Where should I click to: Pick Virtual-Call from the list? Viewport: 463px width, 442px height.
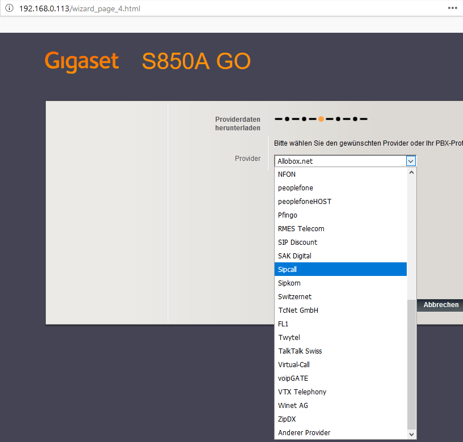(x=341, y=365)
